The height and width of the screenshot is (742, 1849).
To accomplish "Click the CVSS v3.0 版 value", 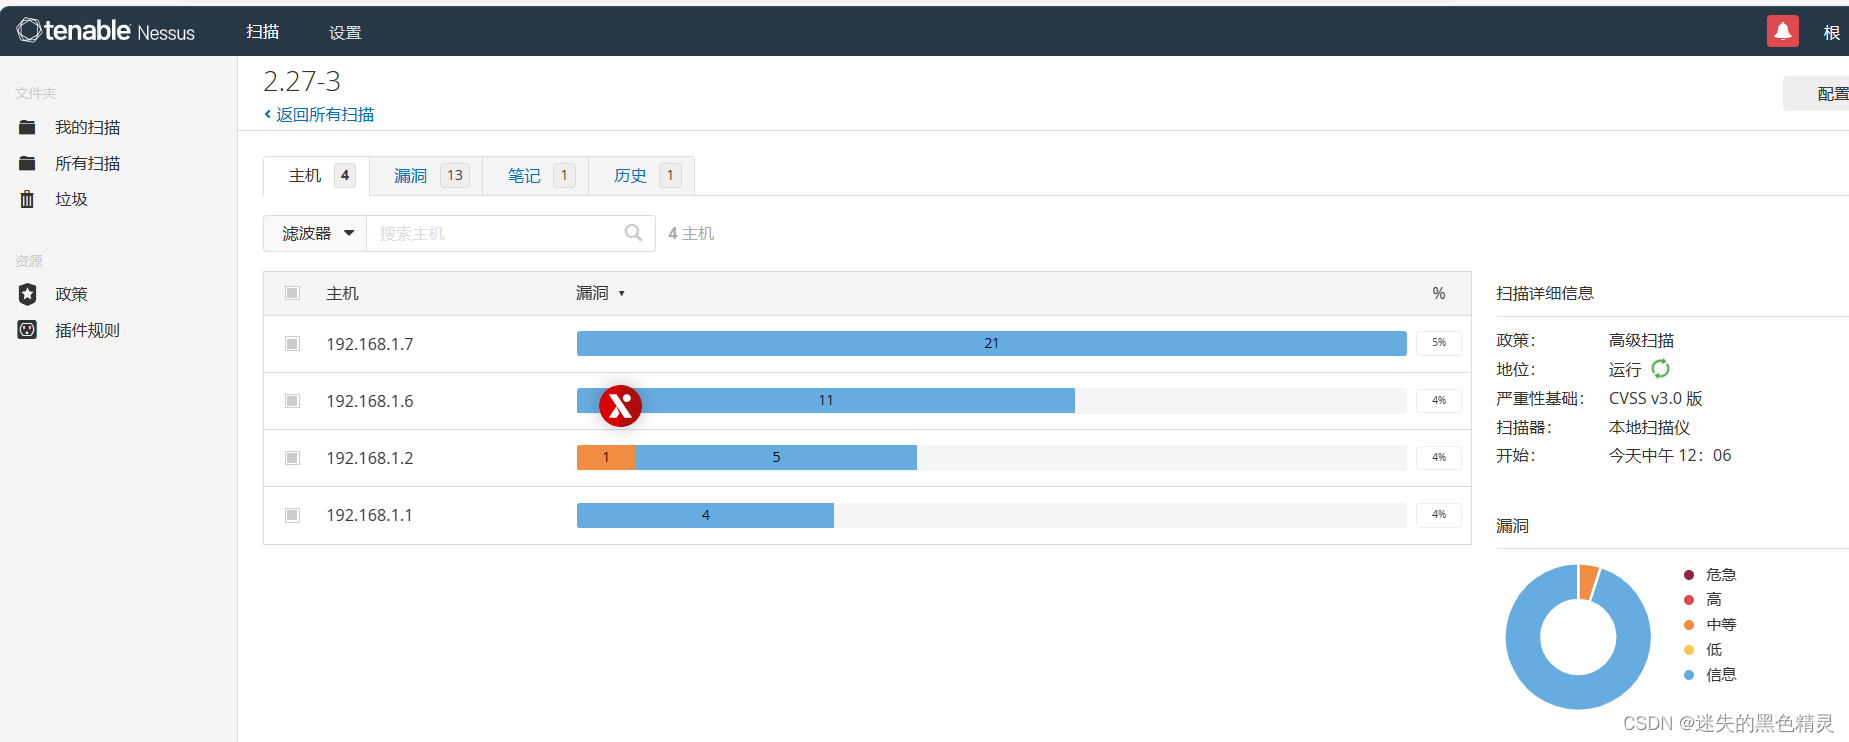I will (1655, 398).
